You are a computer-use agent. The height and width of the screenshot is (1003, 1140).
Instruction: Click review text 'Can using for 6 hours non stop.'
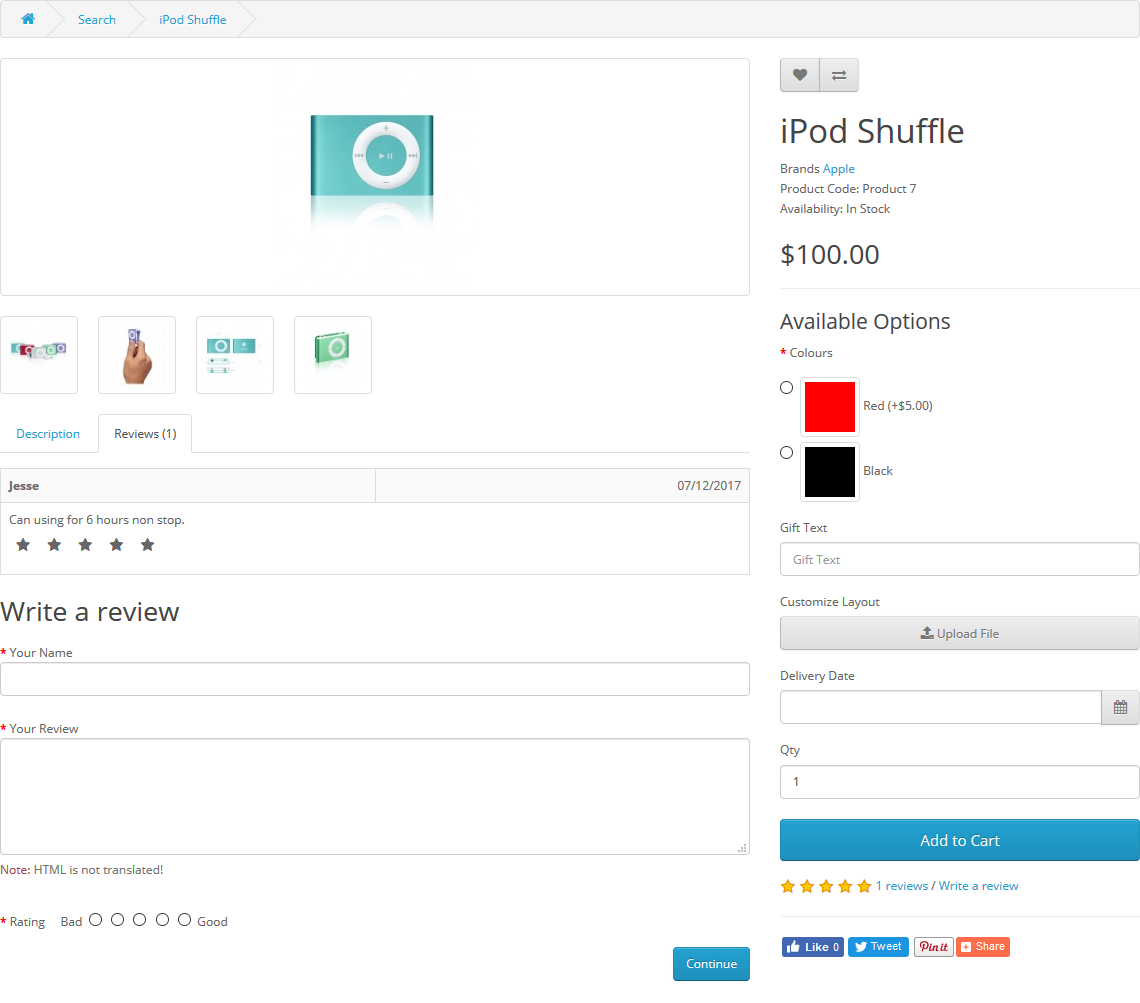[97, 520]
